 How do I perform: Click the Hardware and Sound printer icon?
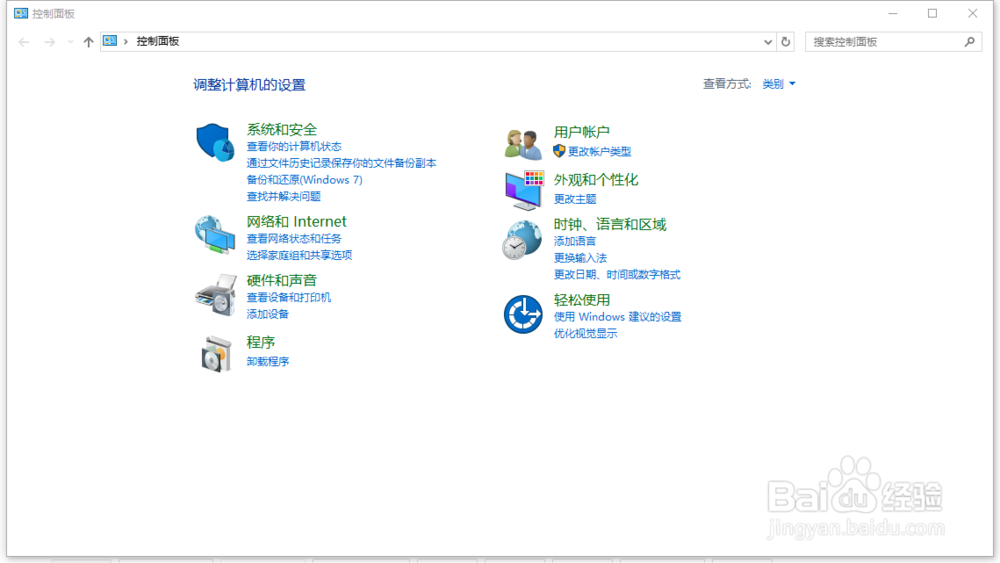(216, 295)
